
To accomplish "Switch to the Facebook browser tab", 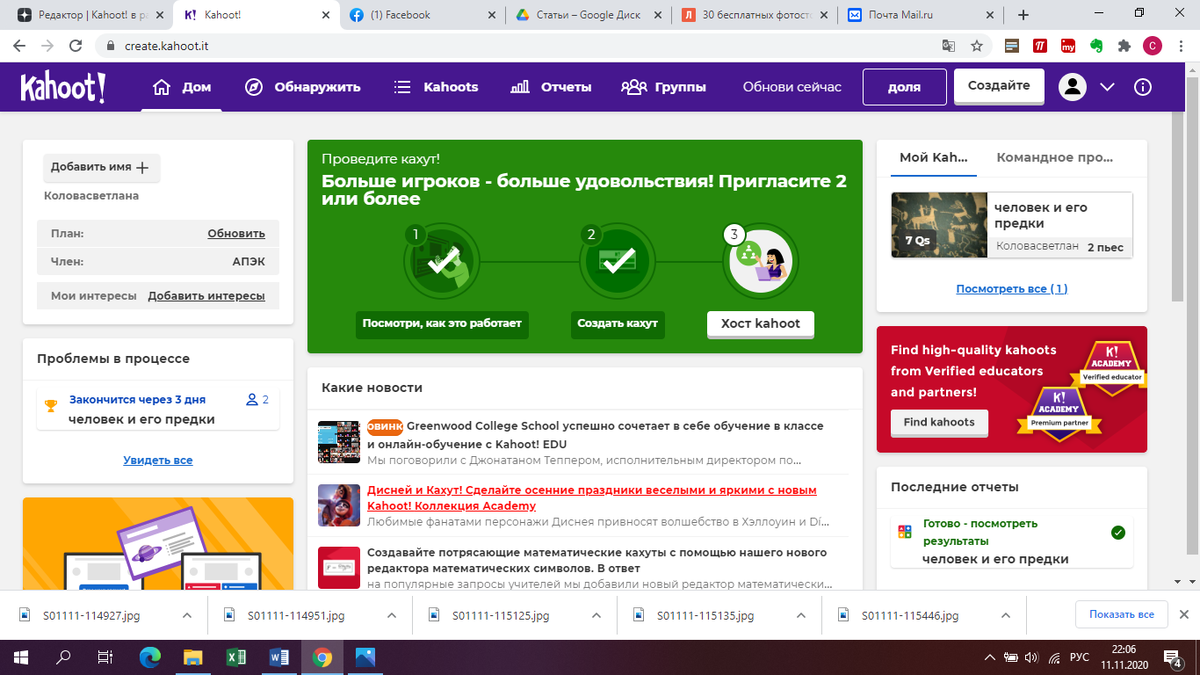I will [x=420, y=15].
